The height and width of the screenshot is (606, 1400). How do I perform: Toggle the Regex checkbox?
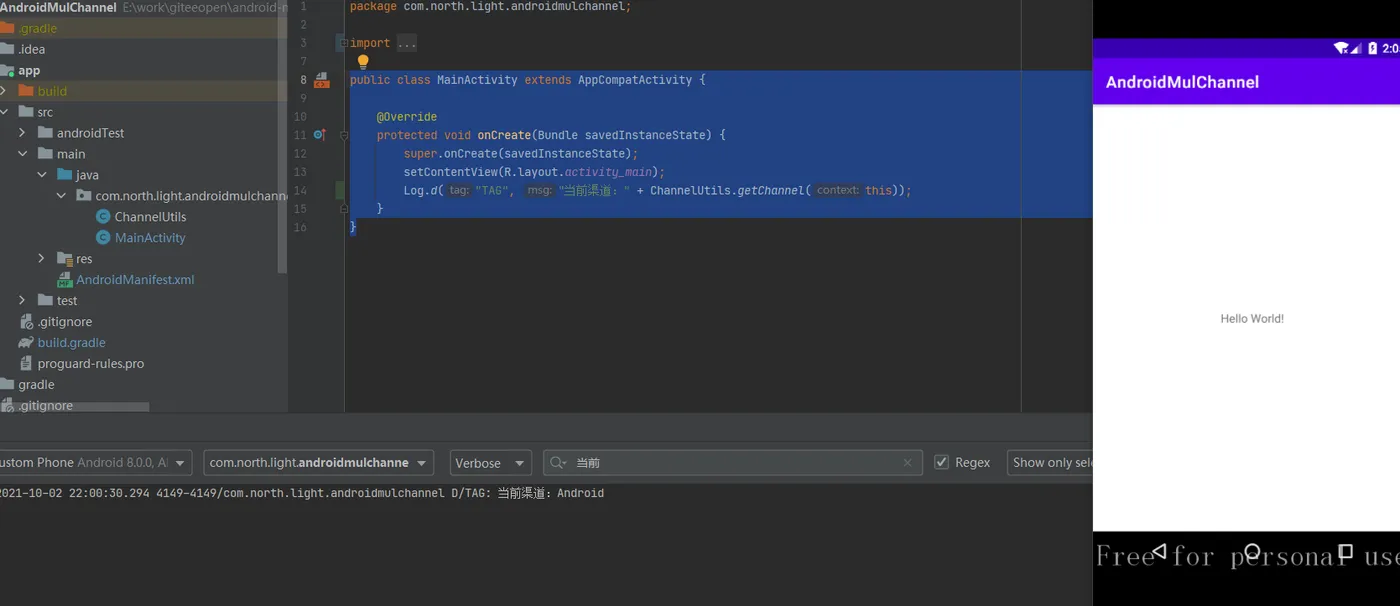point(941,462)
